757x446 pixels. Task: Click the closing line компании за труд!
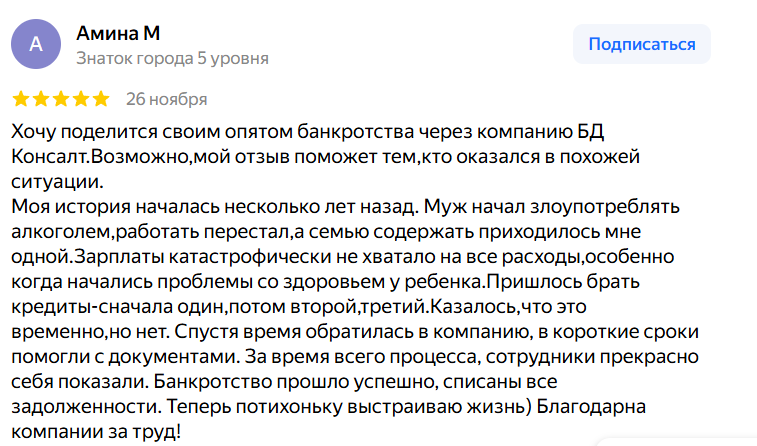click(x=98, y=431)
